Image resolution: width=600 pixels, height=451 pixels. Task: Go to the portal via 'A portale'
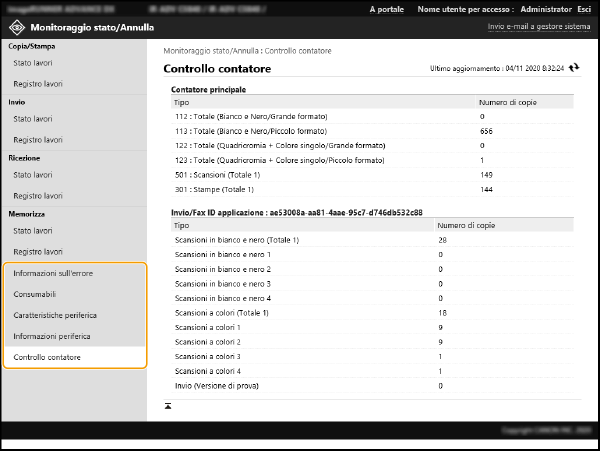387,8
